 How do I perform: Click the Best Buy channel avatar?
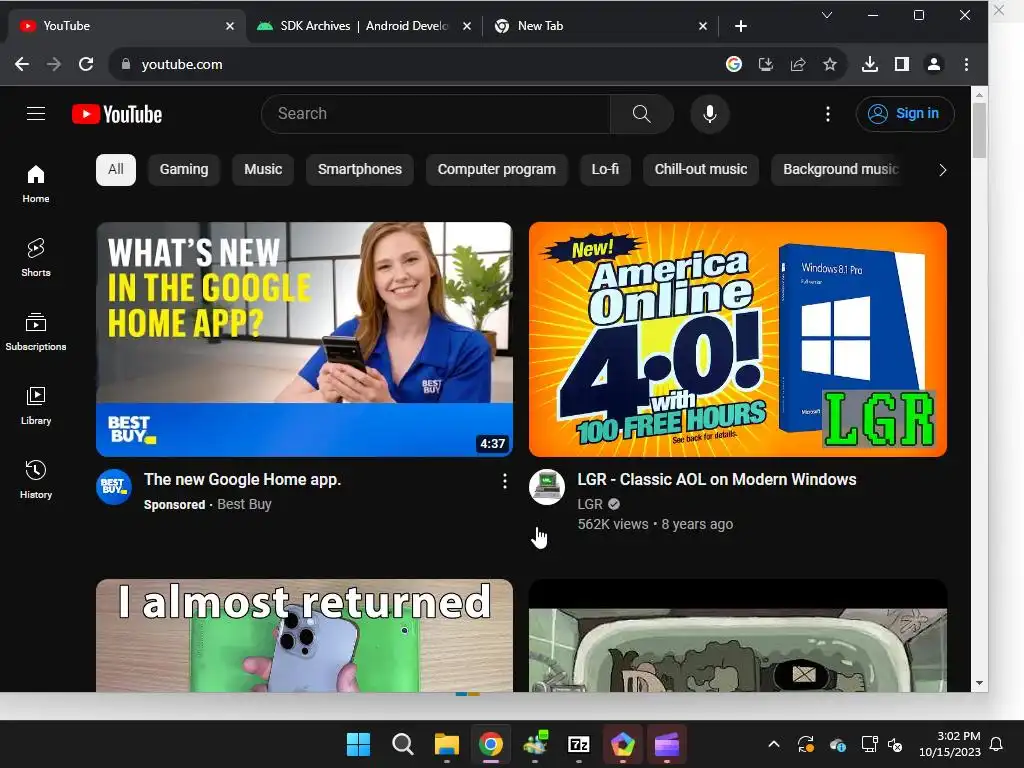[x=114, y=487]
